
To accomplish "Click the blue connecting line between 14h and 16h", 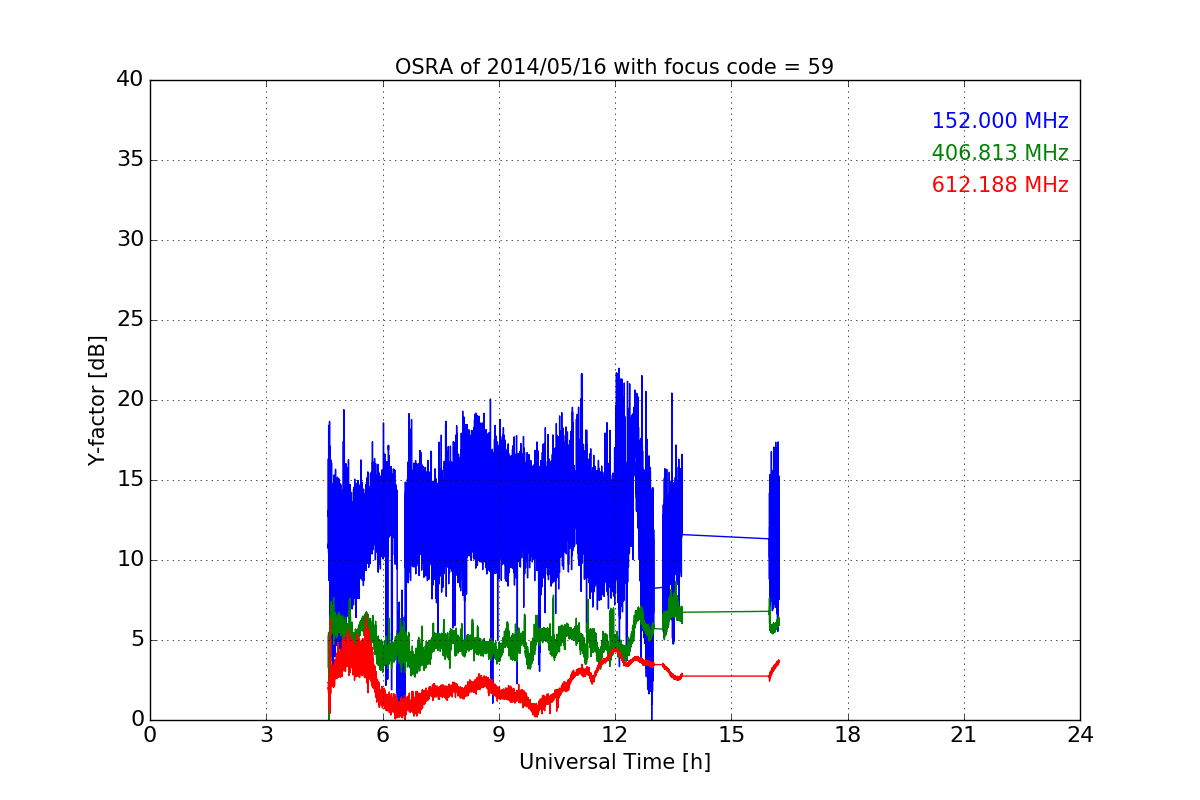I will click(x=726, y=536).
